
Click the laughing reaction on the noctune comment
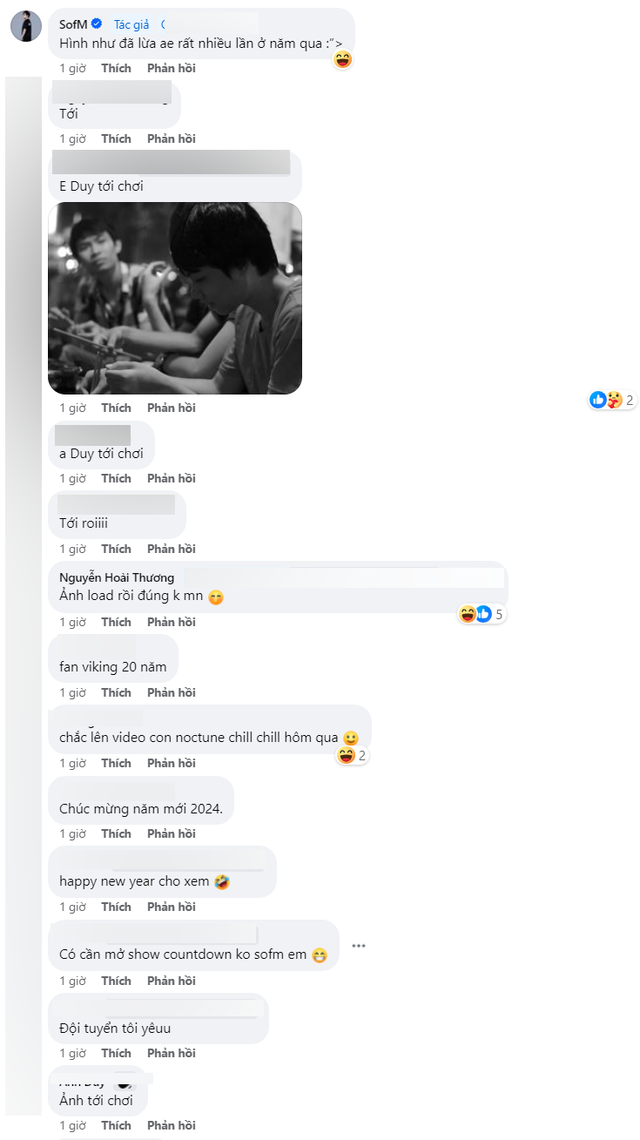pos(345,757)
